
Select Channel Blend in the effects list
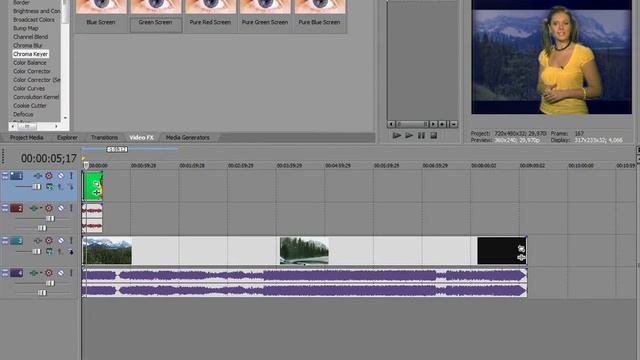(x=31, y=37)
